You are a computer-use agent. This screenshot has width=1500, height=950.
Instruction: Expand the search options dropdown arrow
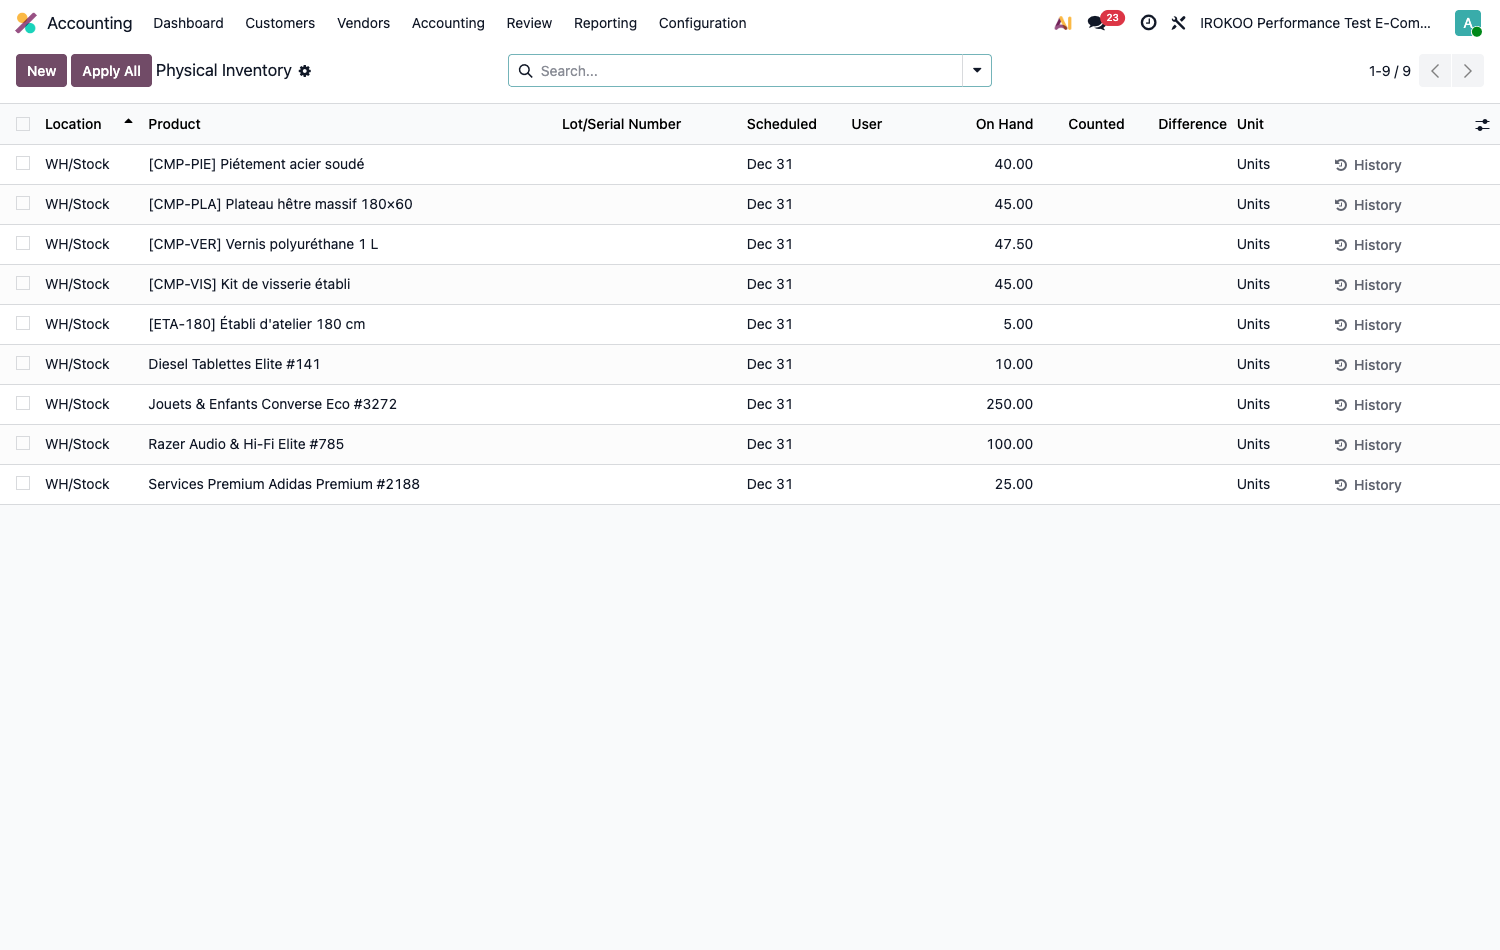tap(977, 71)
